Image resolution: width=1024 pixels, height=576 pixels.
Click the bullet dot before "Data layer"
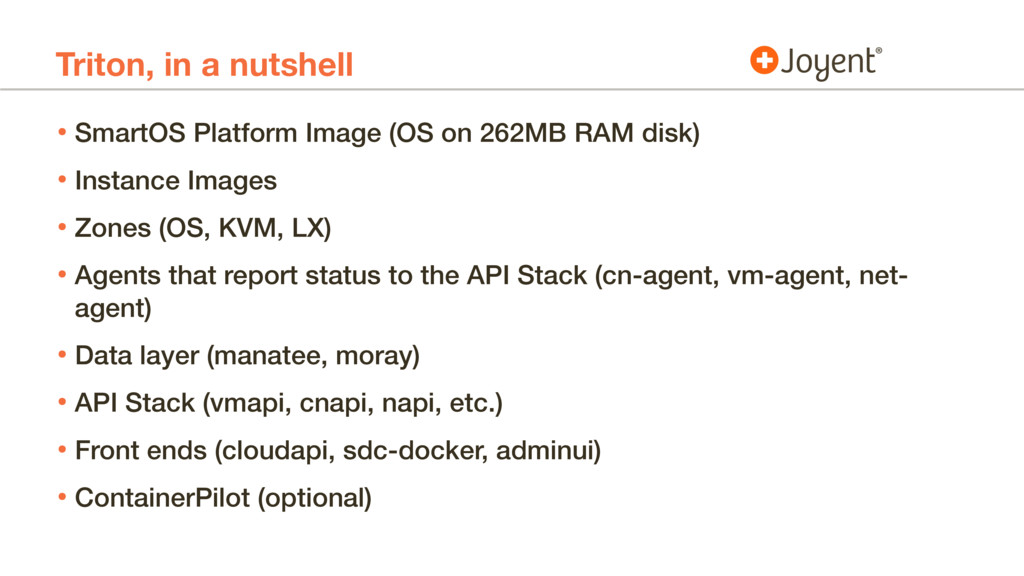tap(62, 356)
